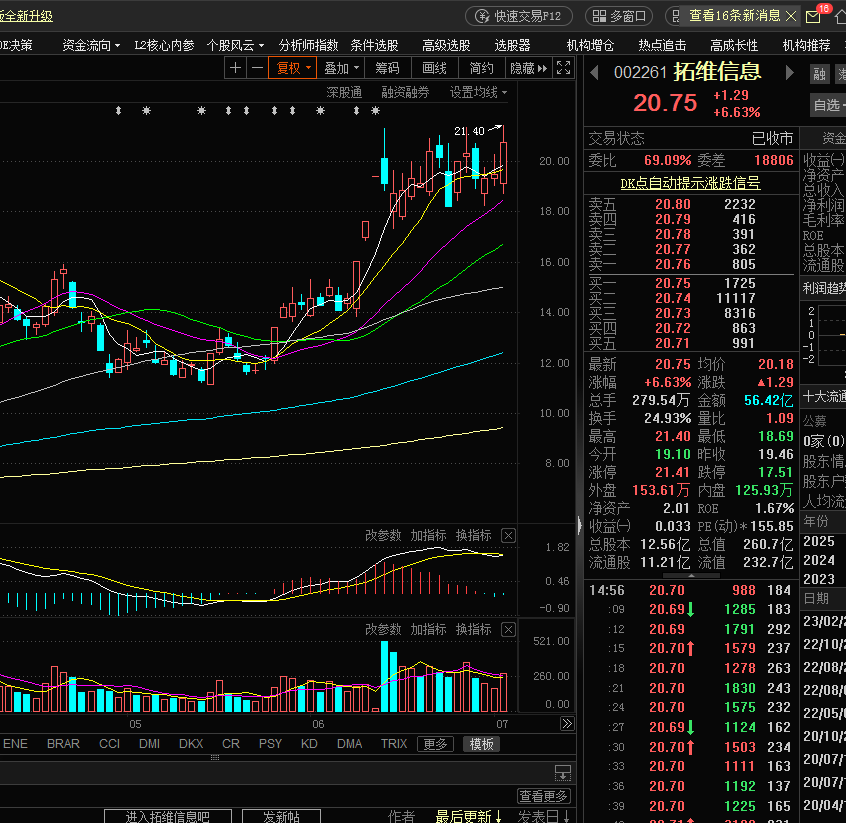Click the 卖一 20.76 order book row

tap(690, 264)
